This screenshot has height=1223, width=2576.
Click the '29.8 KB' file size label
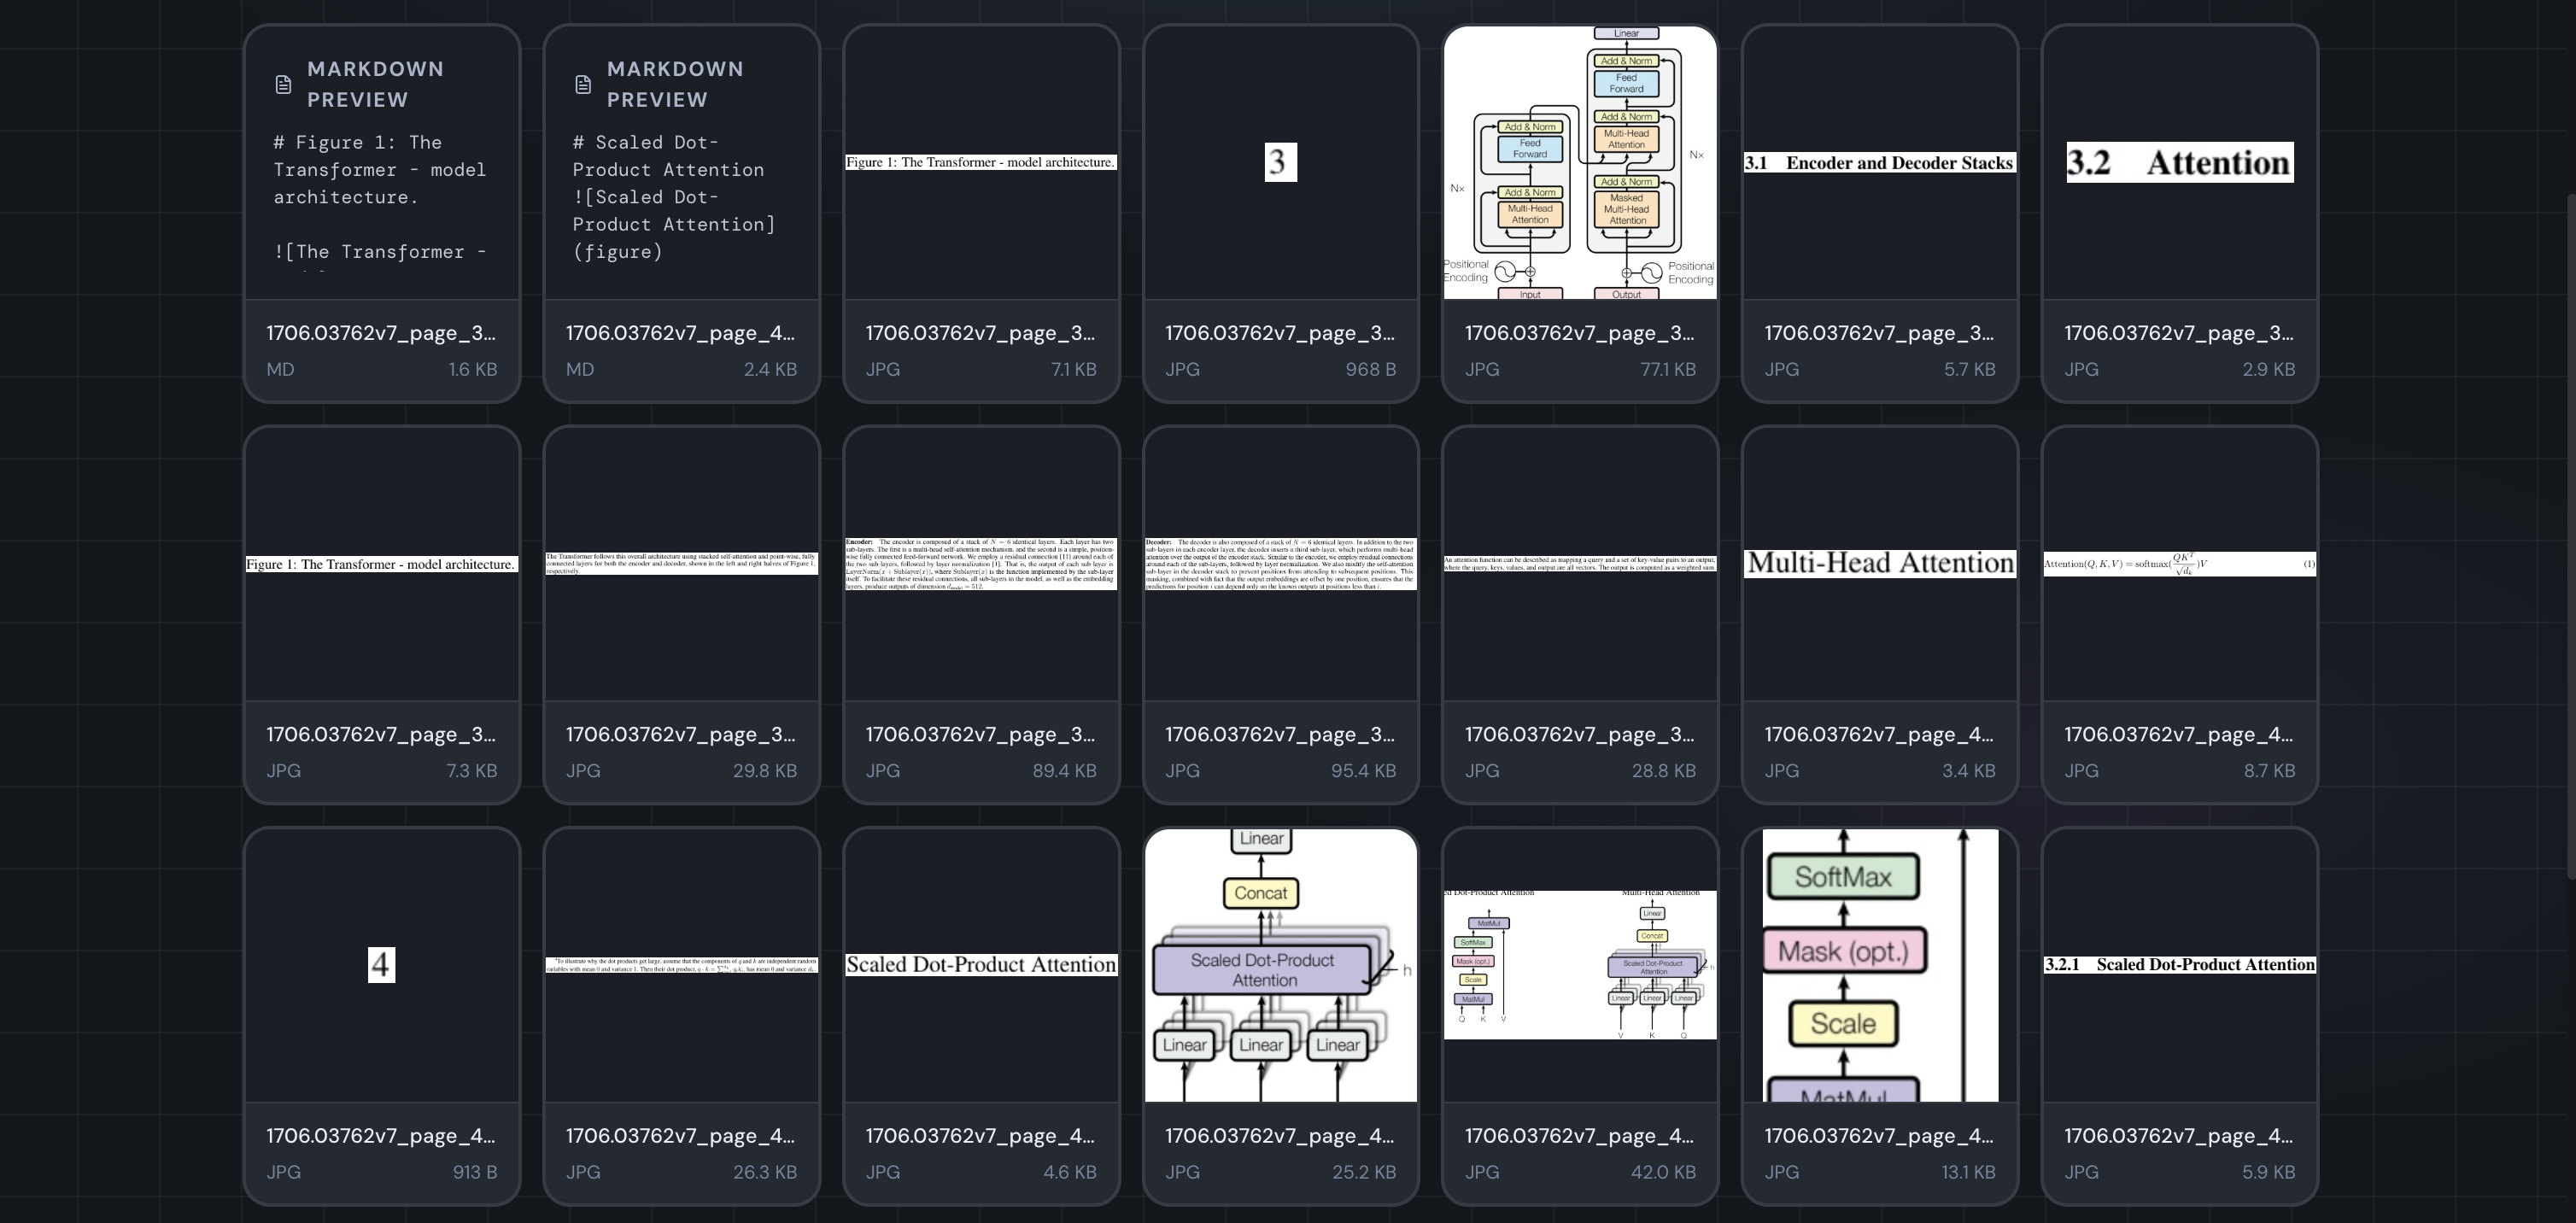[x=765, y=770]
